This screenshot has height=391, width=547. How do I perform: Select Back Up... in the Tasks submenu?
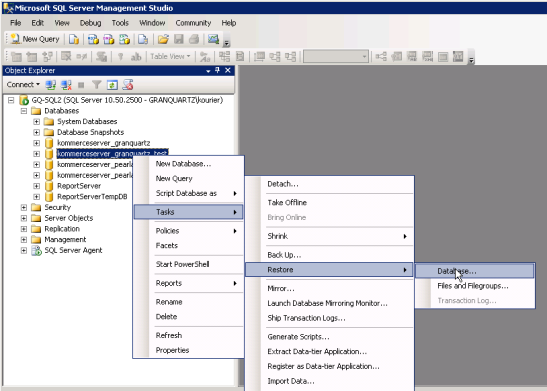click(284, 255)
